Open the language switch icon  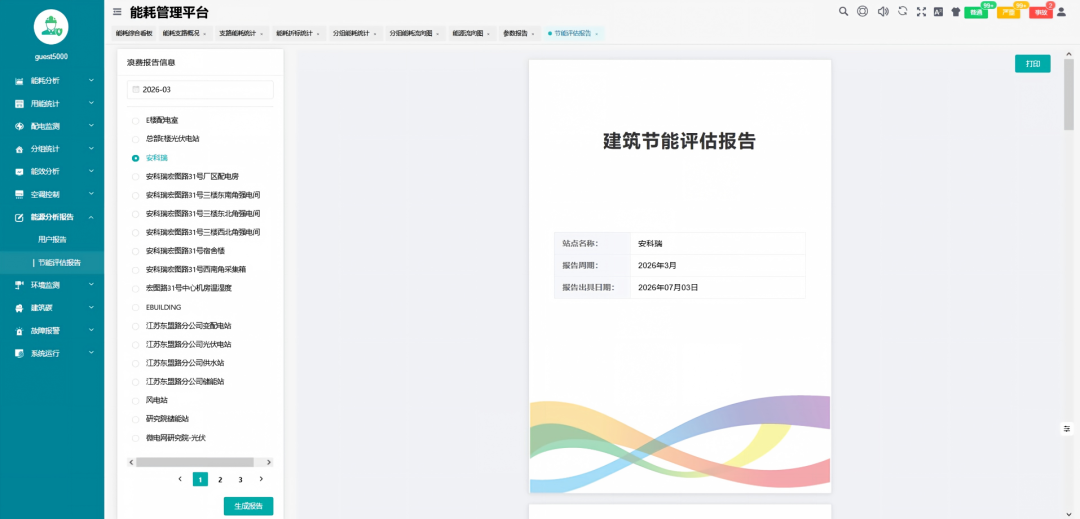coord(938,12)
